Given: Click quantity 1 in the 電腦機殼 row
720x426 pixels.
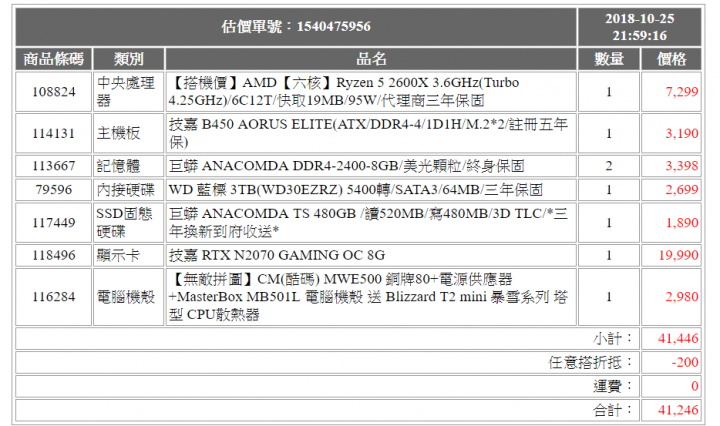Looking at the screenshot, I should coord(609,297).
